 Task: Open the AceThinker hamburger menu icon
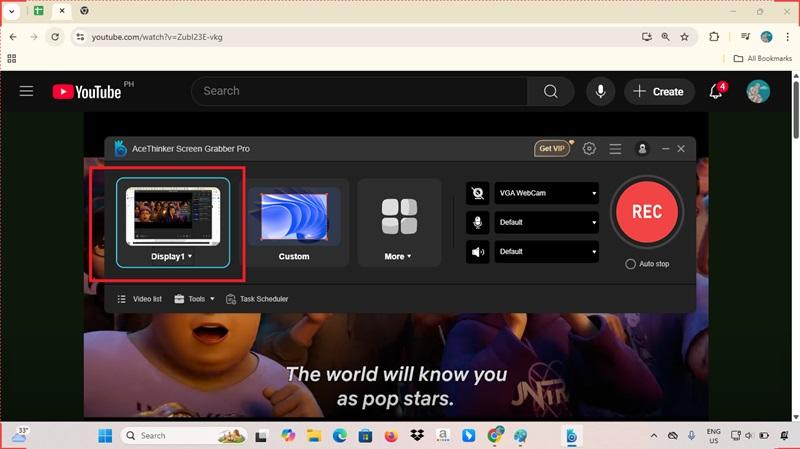coord(615,148)
